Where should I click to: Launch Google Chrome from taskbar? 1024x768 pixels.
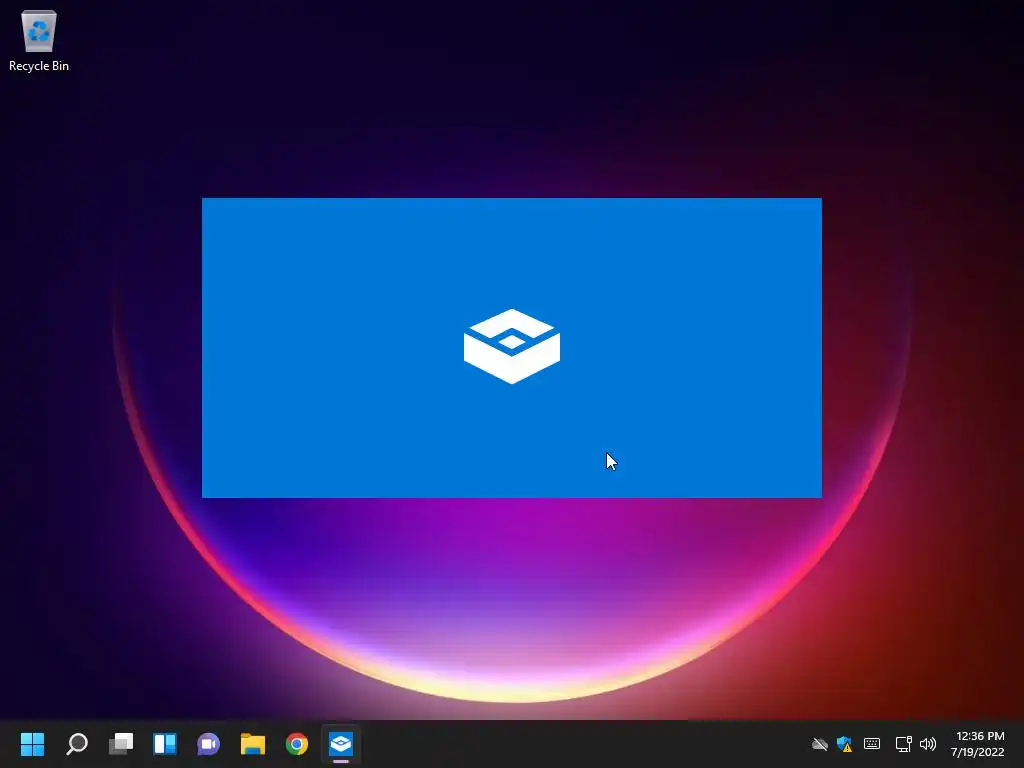coord(296,744)
